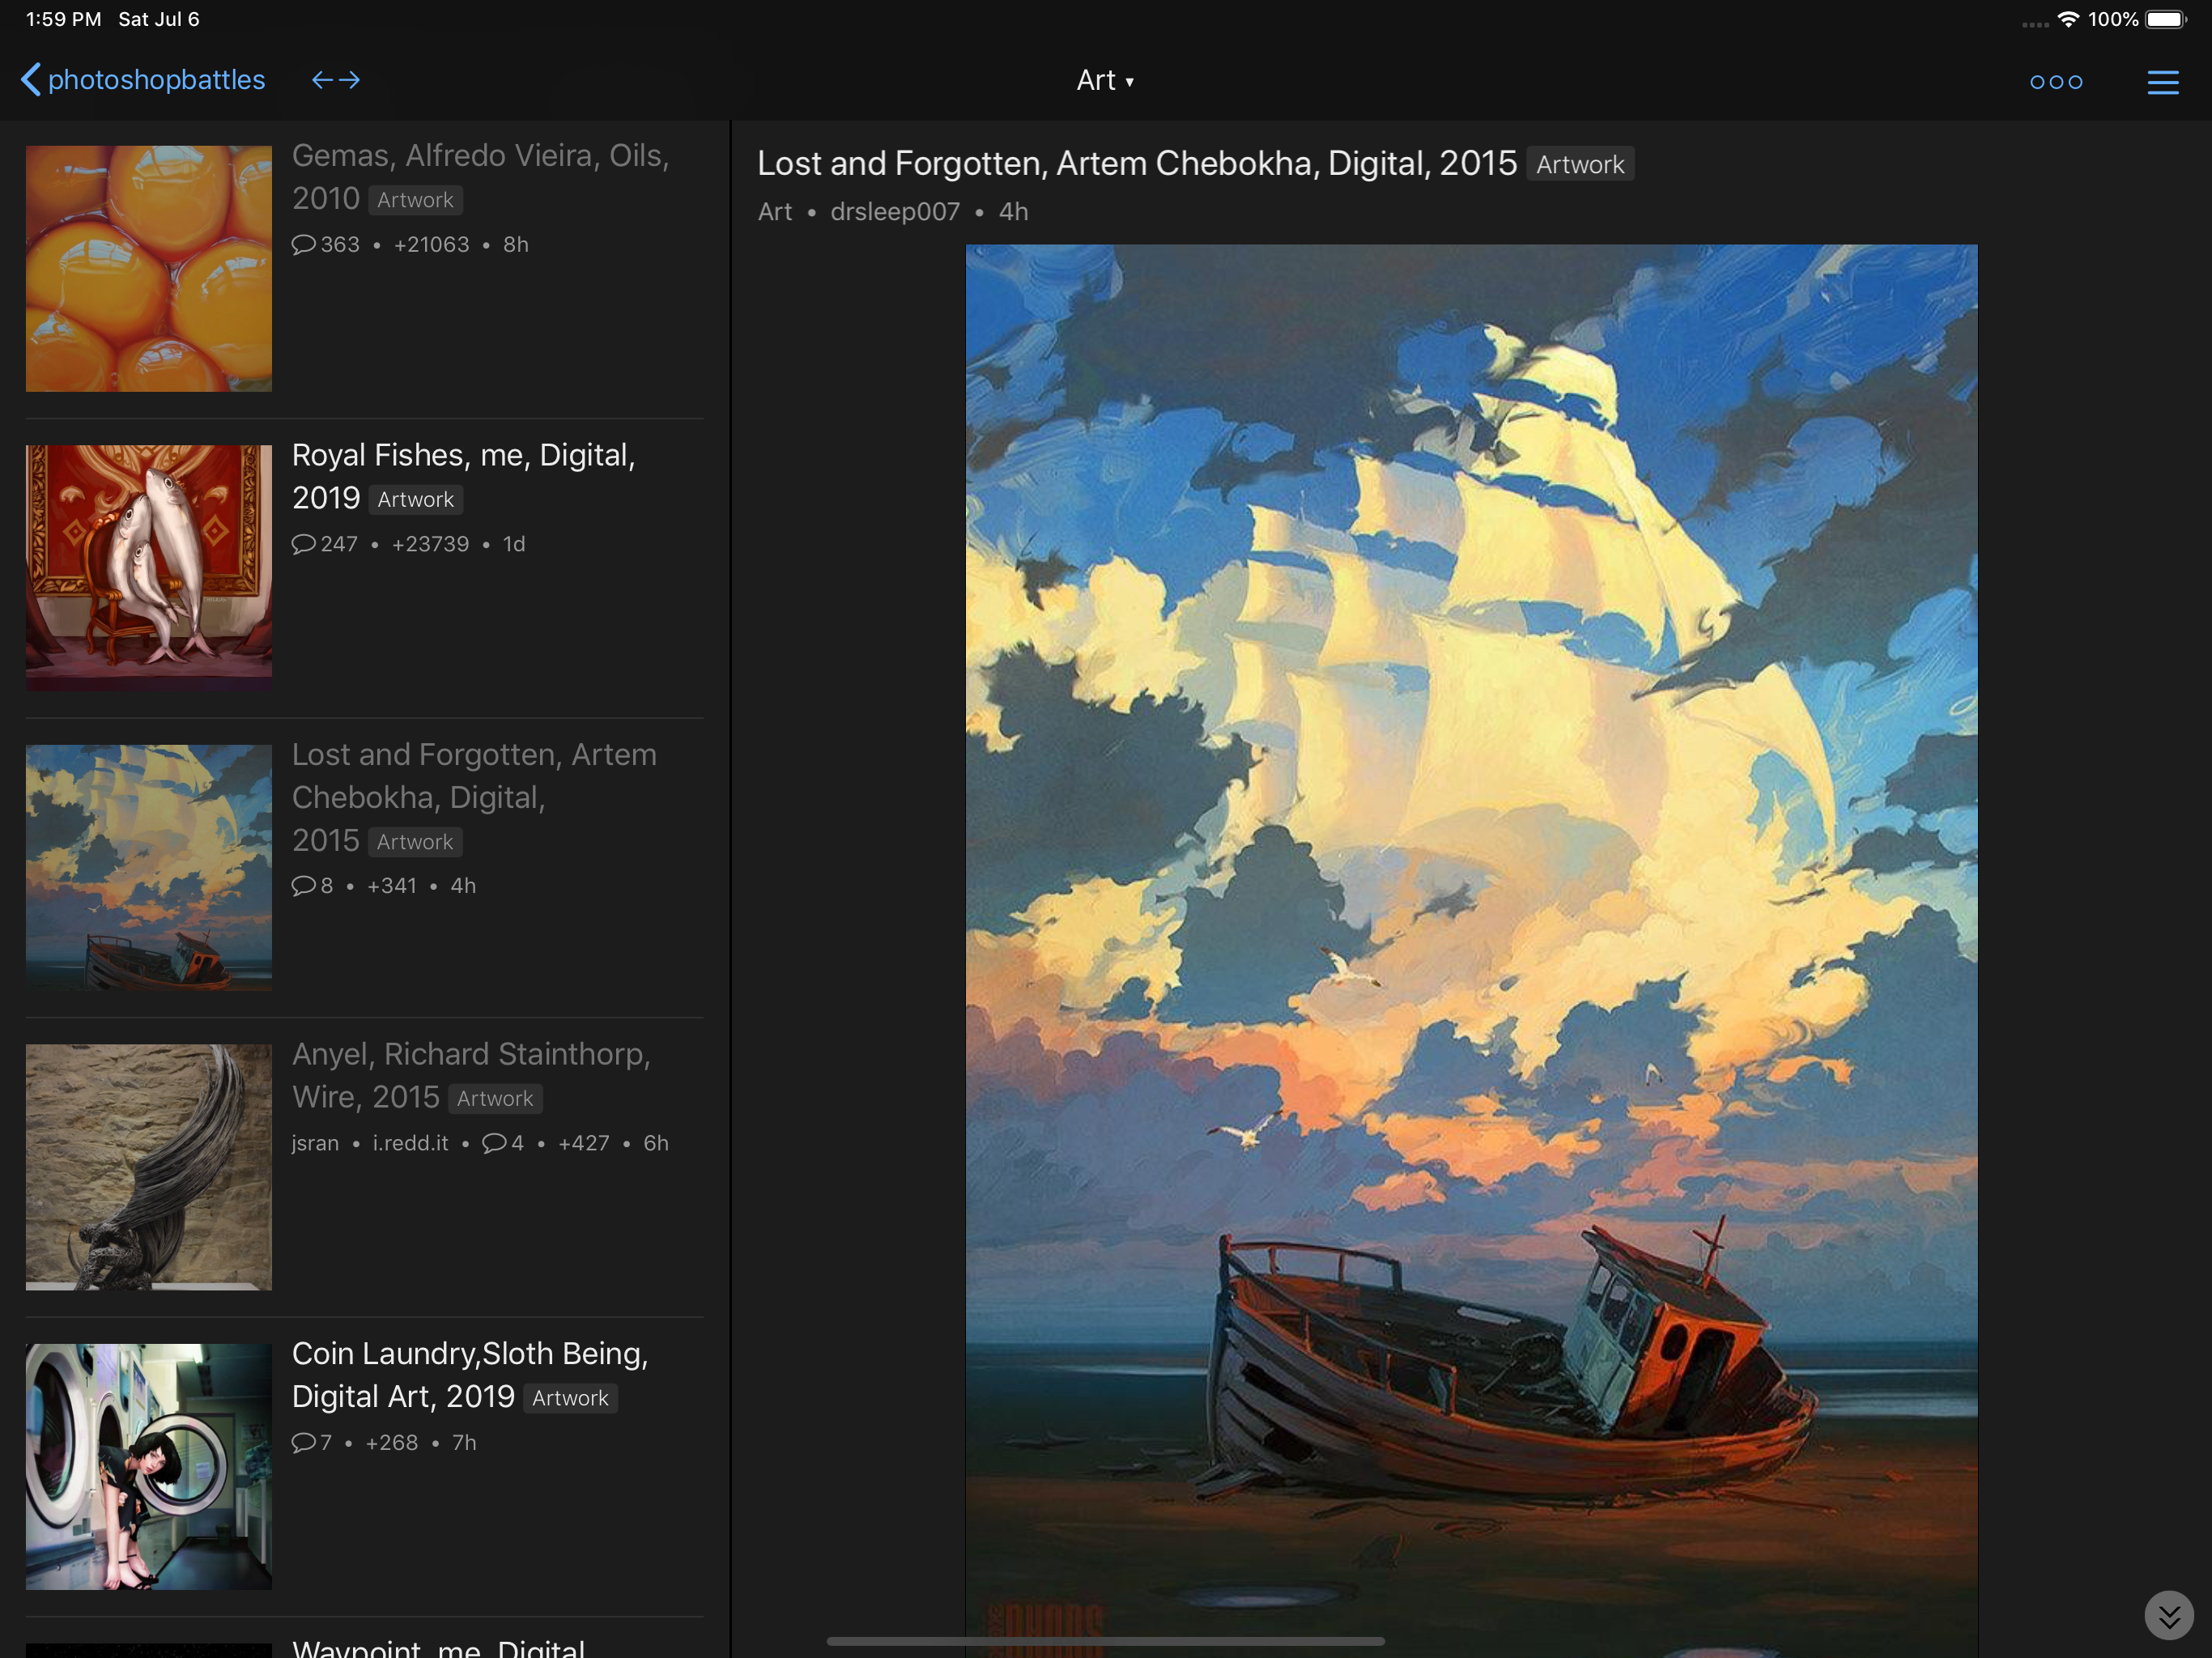Open comments on Lost and Forgotten list item
Viewport: 2212px width, 1658px height.
click(x=312, y=886)
